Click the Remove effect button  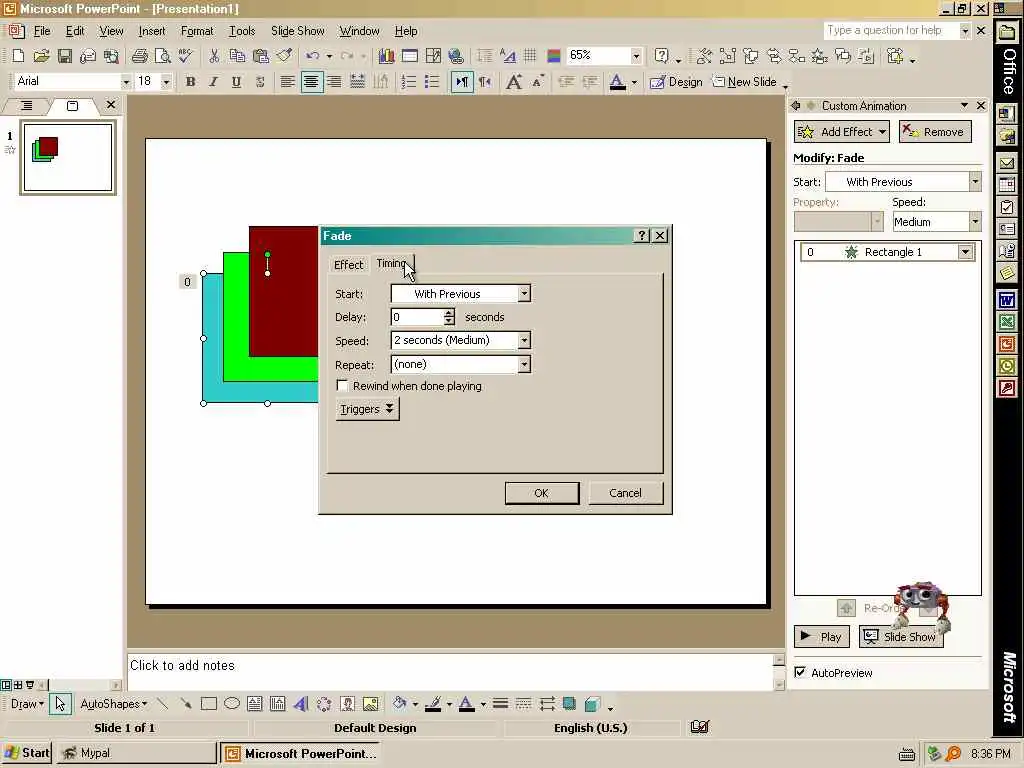coord(935,132)
